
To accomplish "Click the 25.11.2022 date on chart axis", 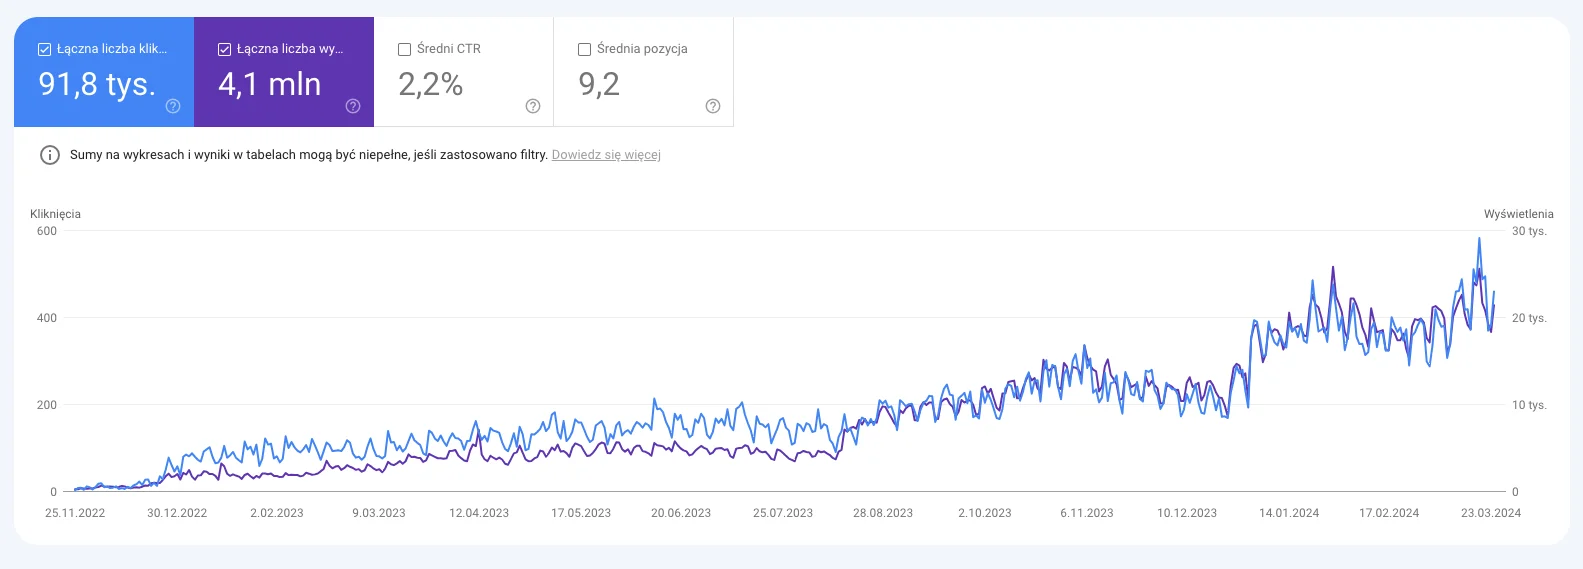I will [75, 513].
